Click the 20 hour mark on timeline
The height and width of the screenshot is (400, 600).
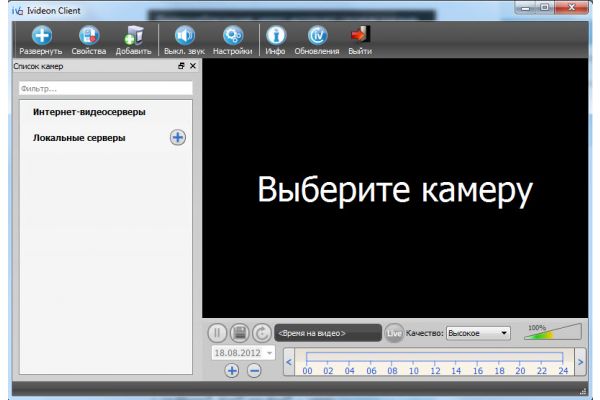(520, 371)
